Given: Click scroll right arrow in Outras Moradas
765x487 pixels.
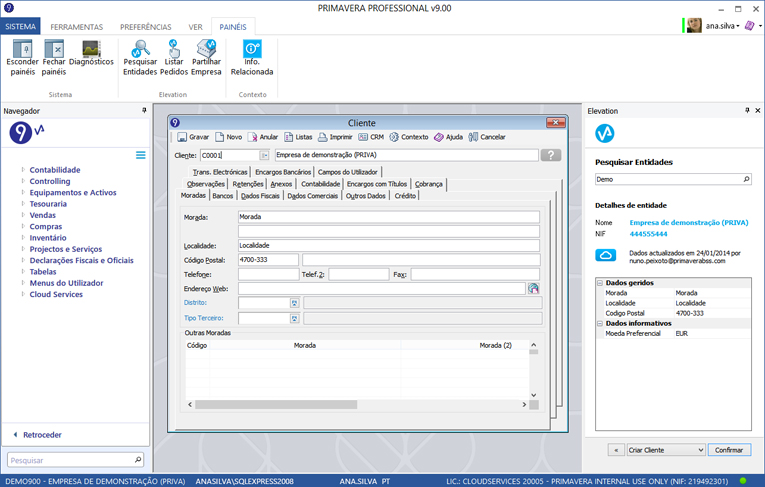Looking at the screenshot, I should (x=524, y=405).
